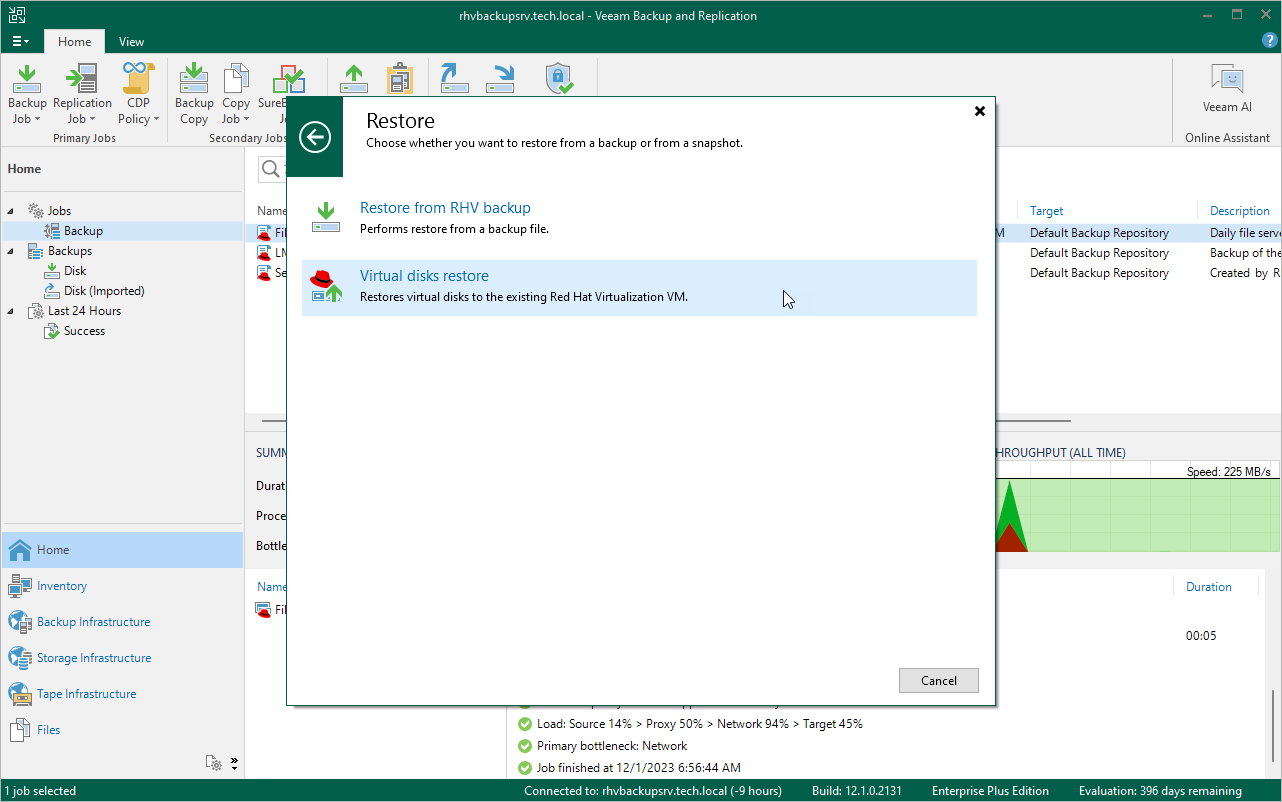Open the Tape Infrastructure view
This screenshot has height=802, width=1282.
[122, 694]
